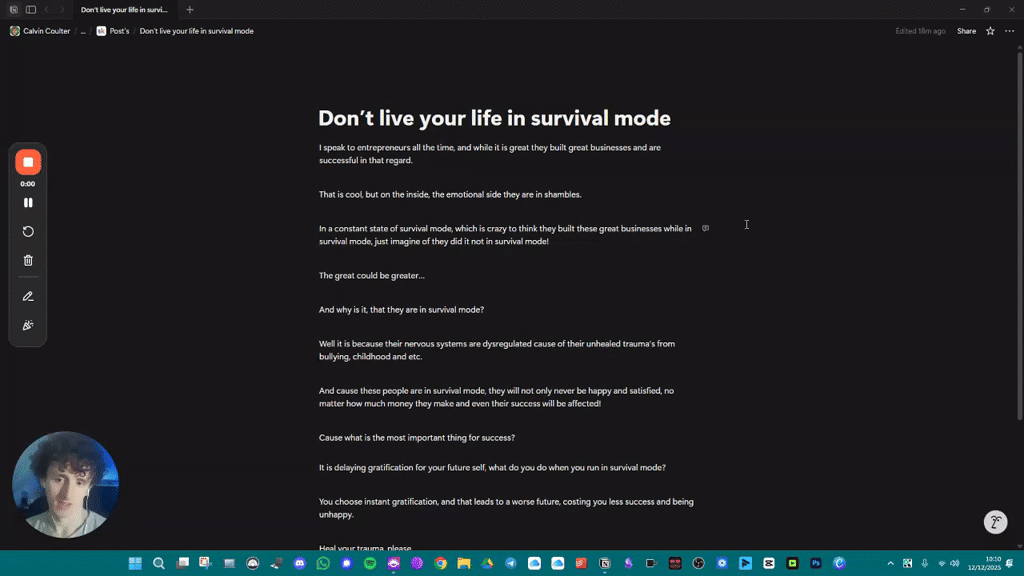The height and width of the screenshot is (576, 1024).
Task: Toggle the Notion sidebar open
Action: coord(30,8)
